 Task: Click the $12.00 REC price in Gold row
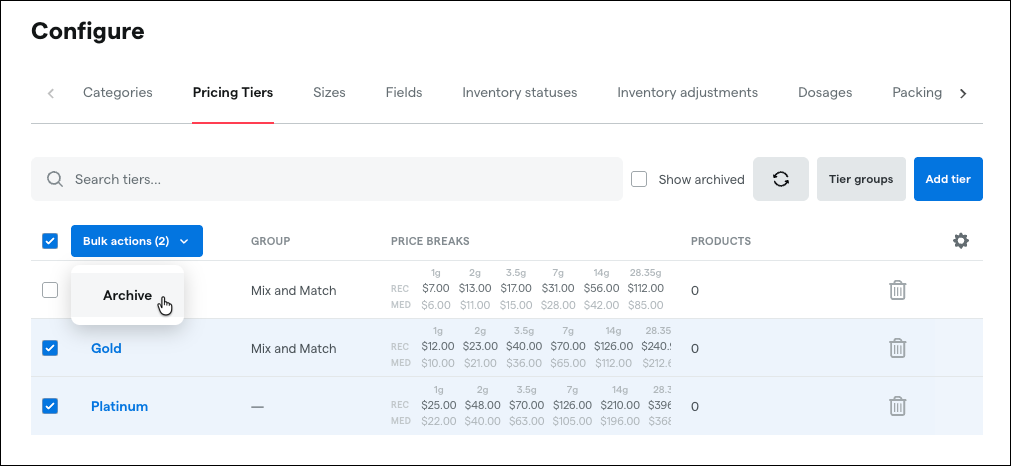point(438,346)
